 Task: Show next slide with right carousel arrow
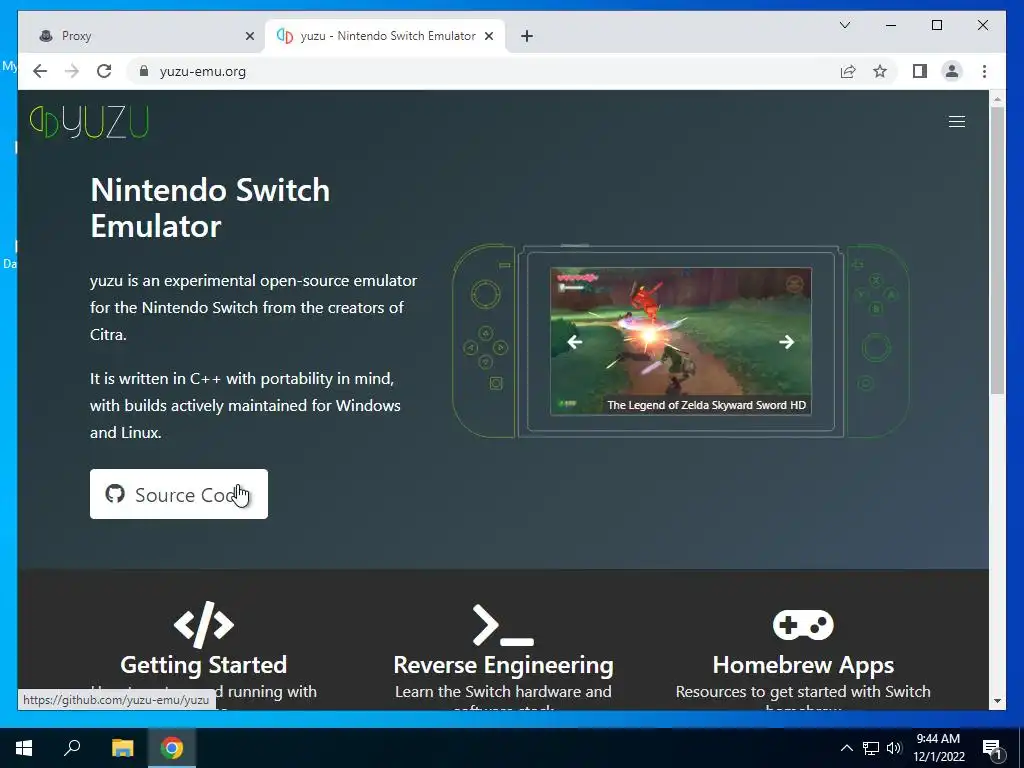(786, 342)
